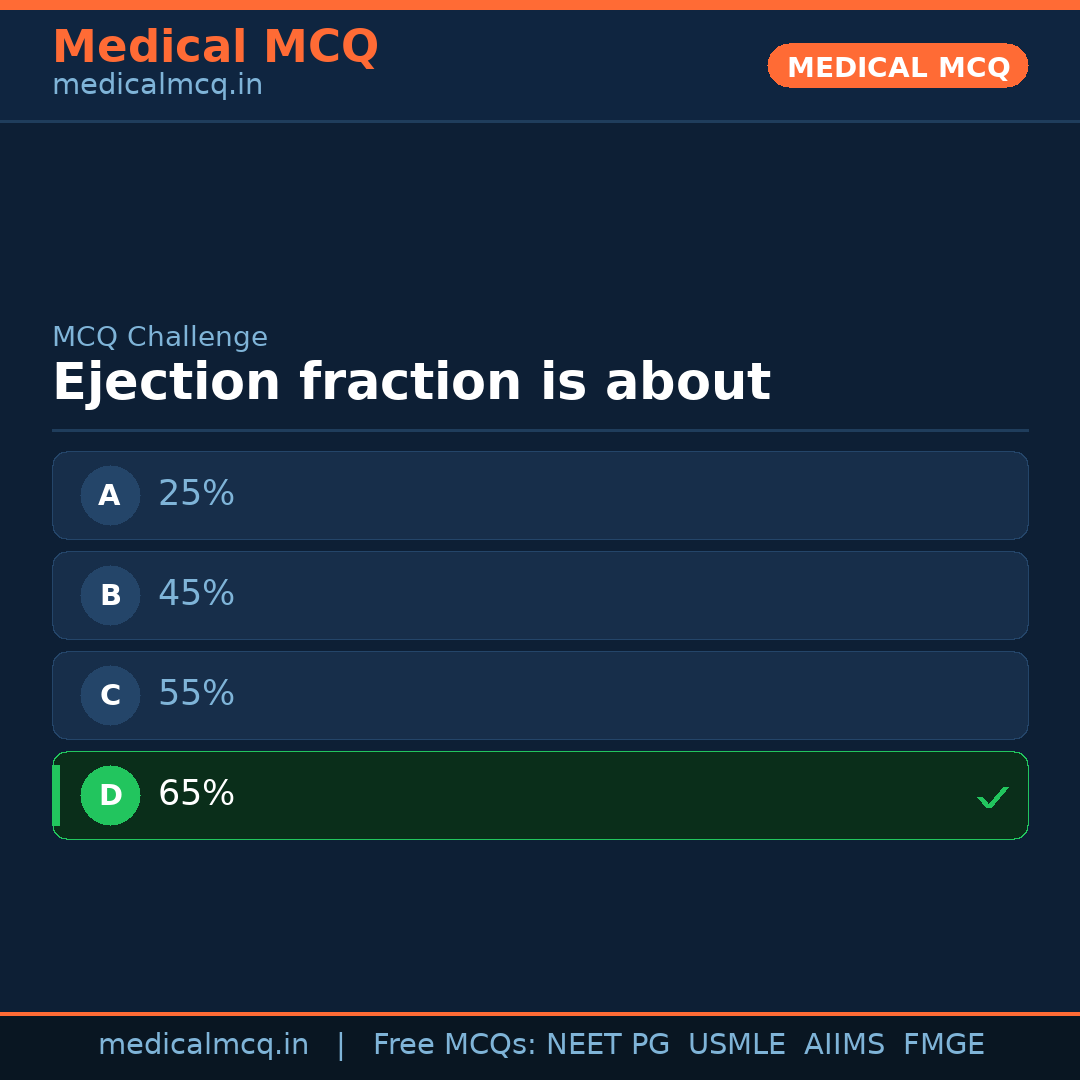Choose the 25% answer text

pos(196,494)
